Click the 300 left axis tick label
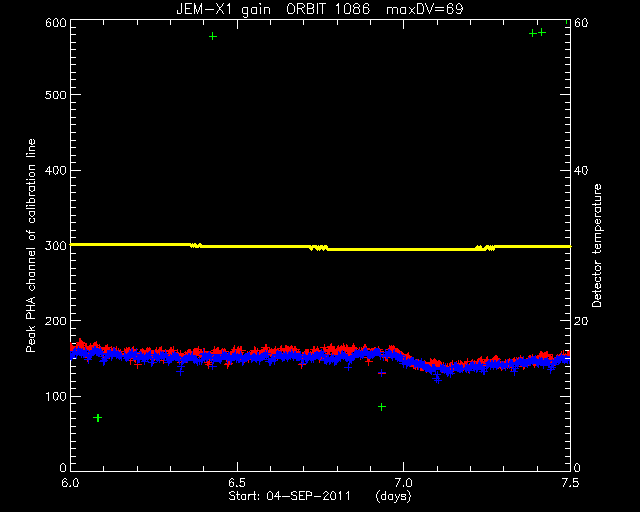 [x=56, y=246]
